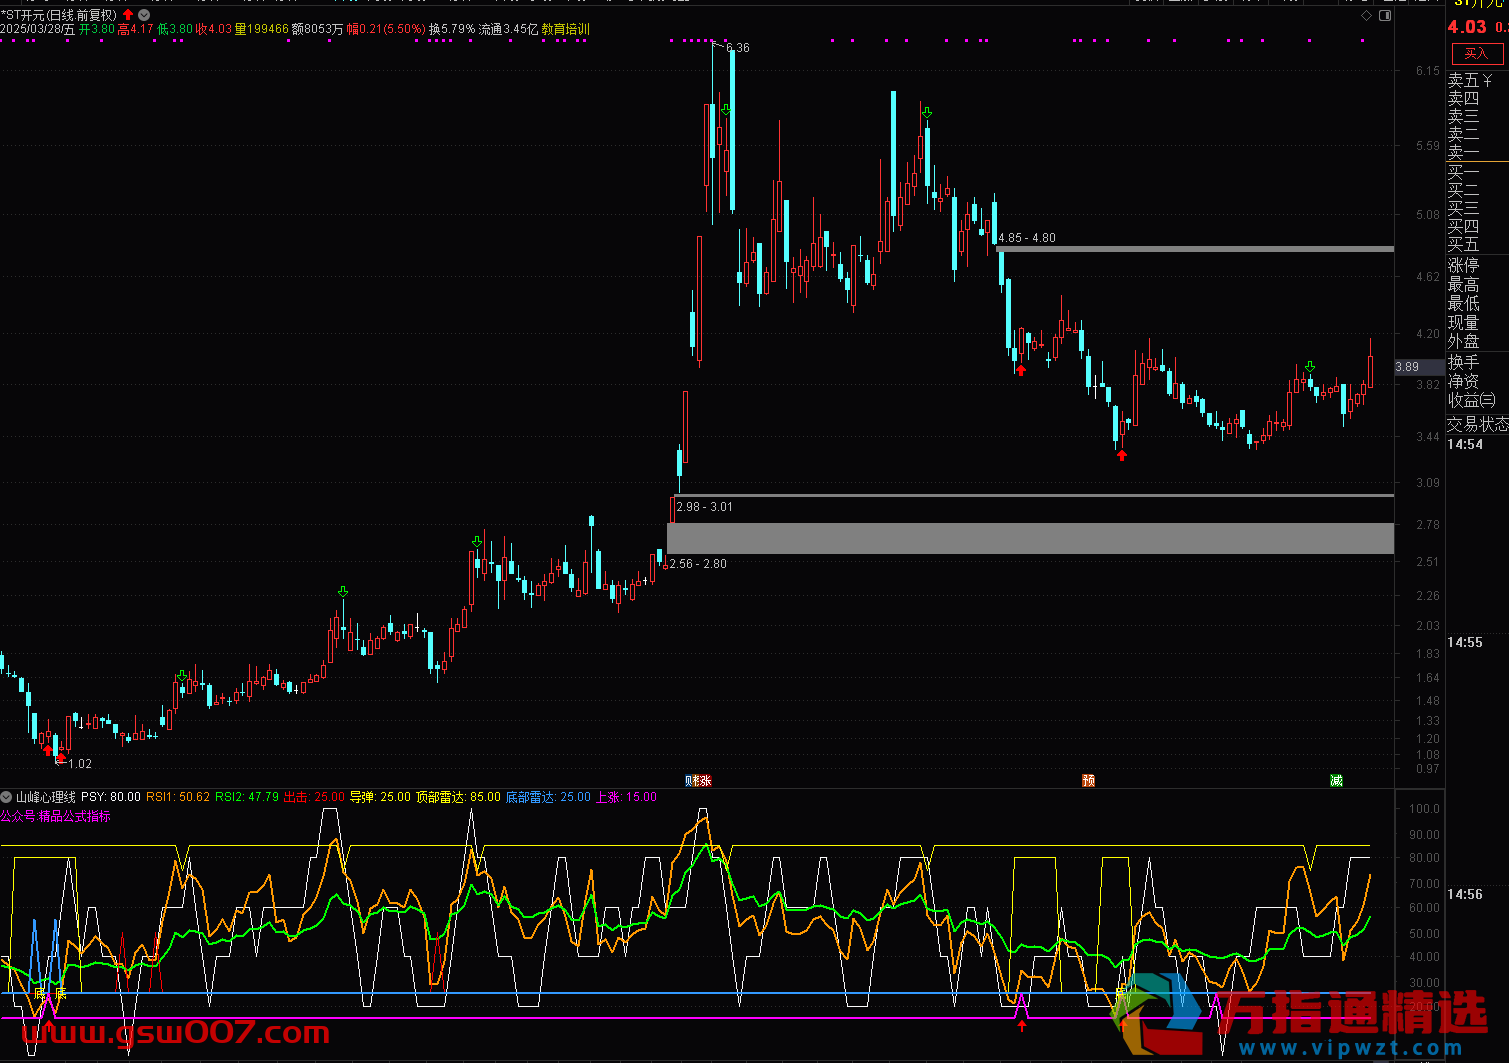Click the 卖五 order book row
This screenshot has width=1509, height=1063.
coord(1470,80)
